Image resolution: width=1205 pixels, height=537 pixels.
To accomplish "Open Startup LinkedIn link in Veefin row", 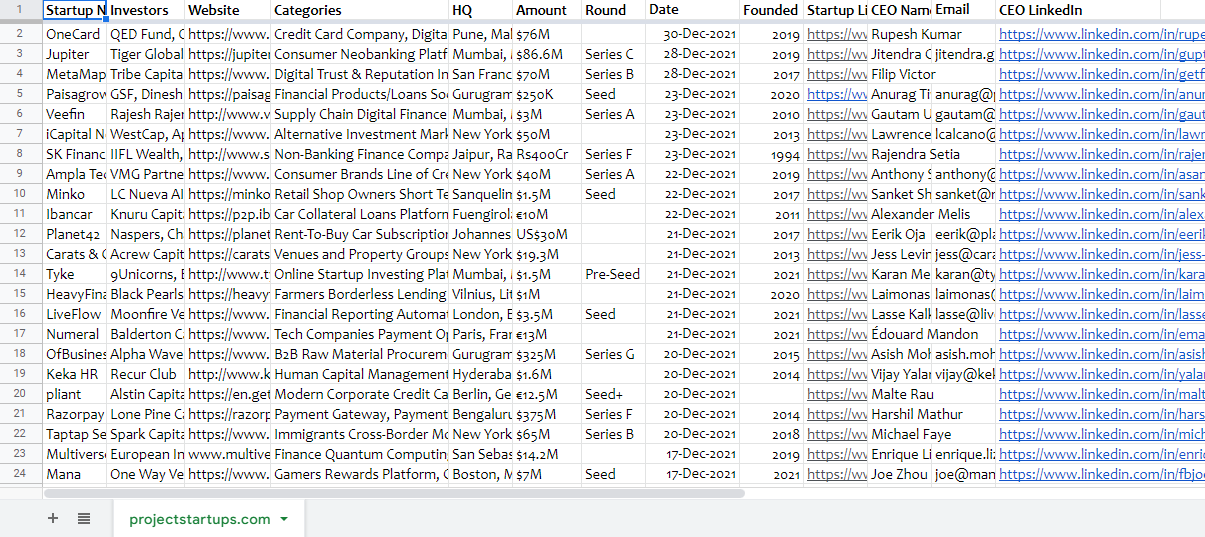I will pyautogui.click(x=837, y=114).
